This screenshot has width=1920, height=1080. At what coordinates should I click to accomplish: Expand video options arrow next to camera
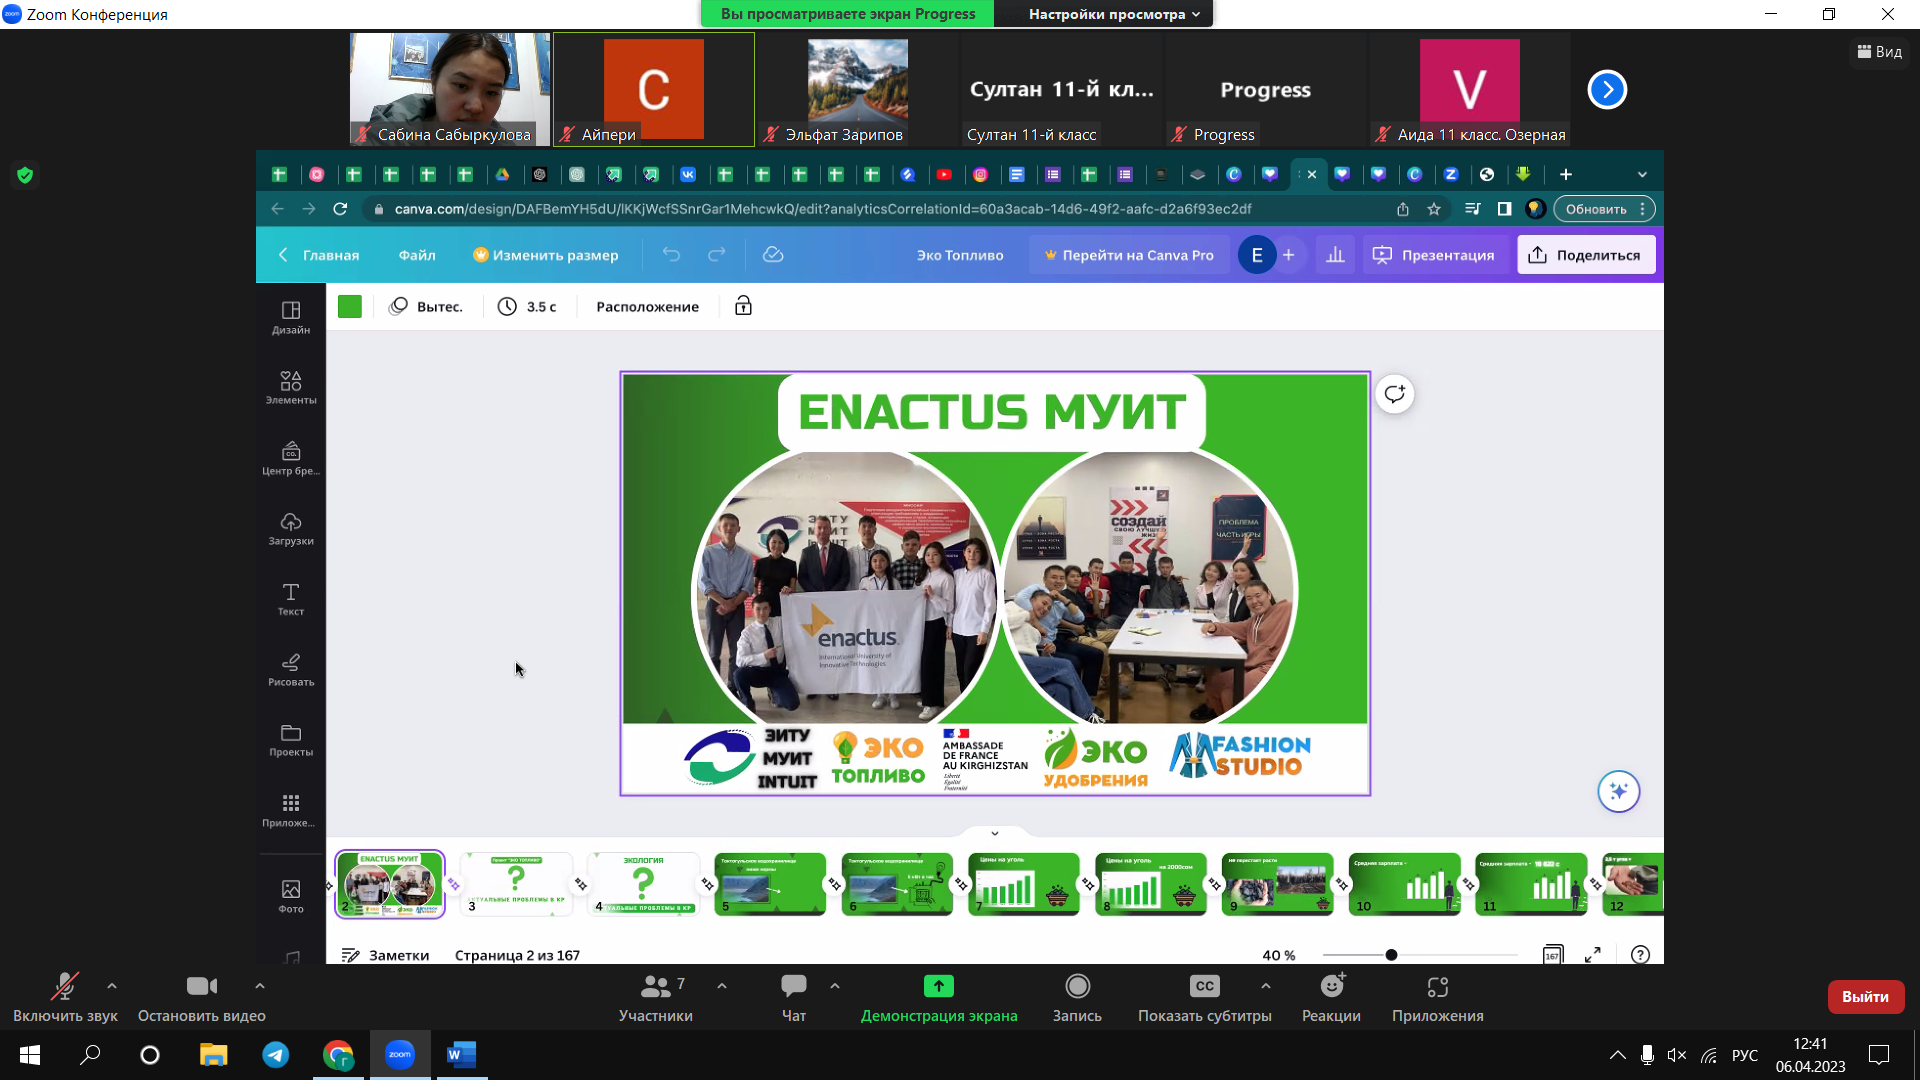pyautogui.click(x=260, y=986)
